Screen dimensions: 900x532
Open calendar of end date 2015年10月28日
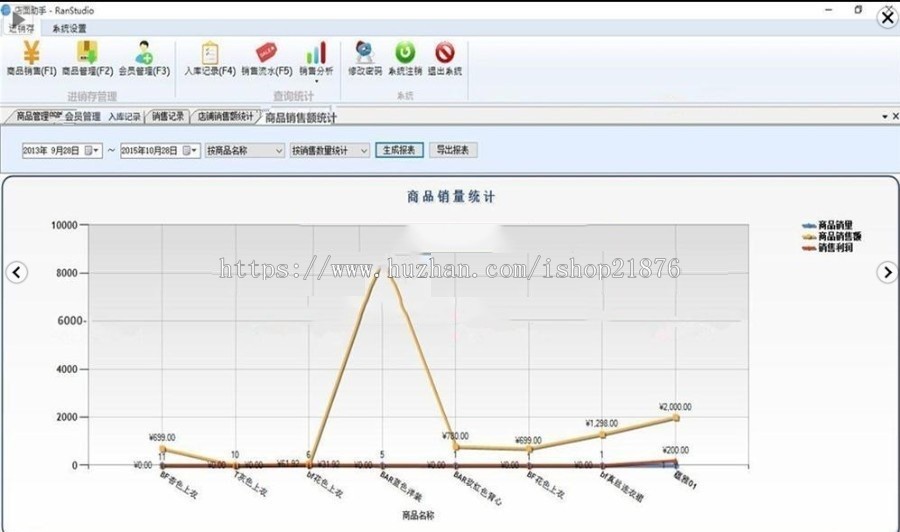click(189, 150)
